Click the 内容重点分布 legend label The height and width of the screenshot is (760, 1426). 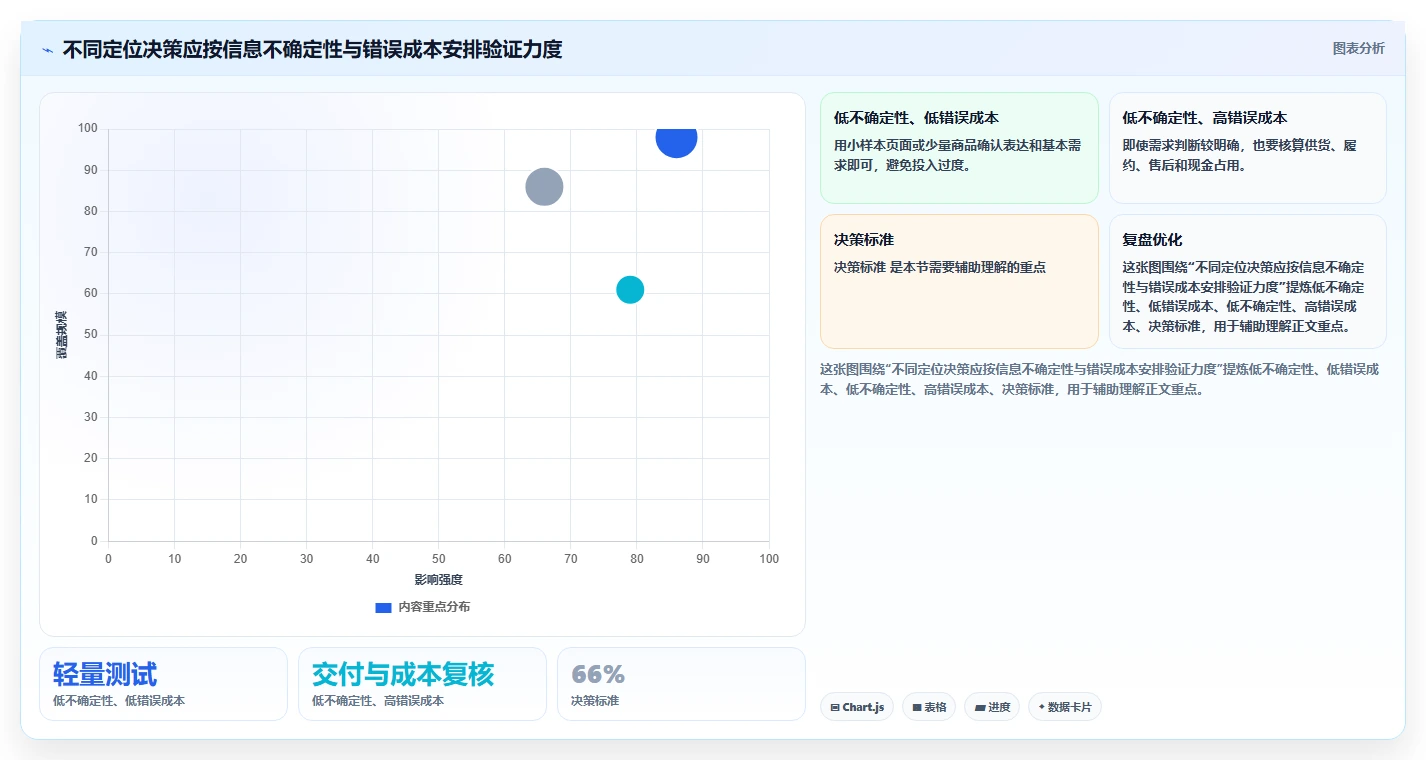(434, 607)
